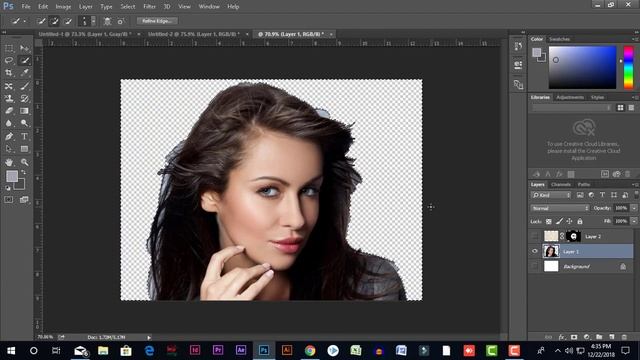
Task: Select the Rectangular Marquee tool
Action: click(x=9, y=48)
